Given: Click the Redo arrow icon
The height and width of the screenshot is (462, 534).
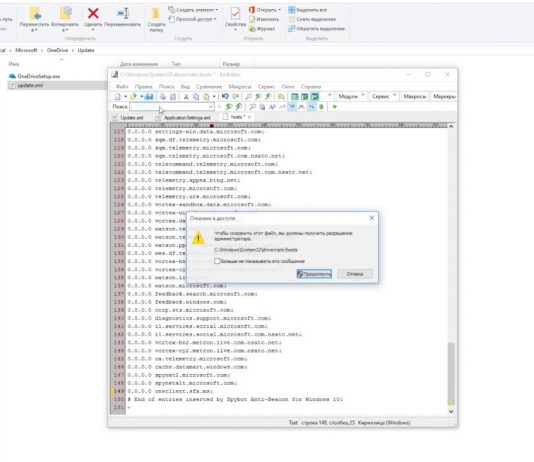Looking at the screenshot, I should point(235,97).
